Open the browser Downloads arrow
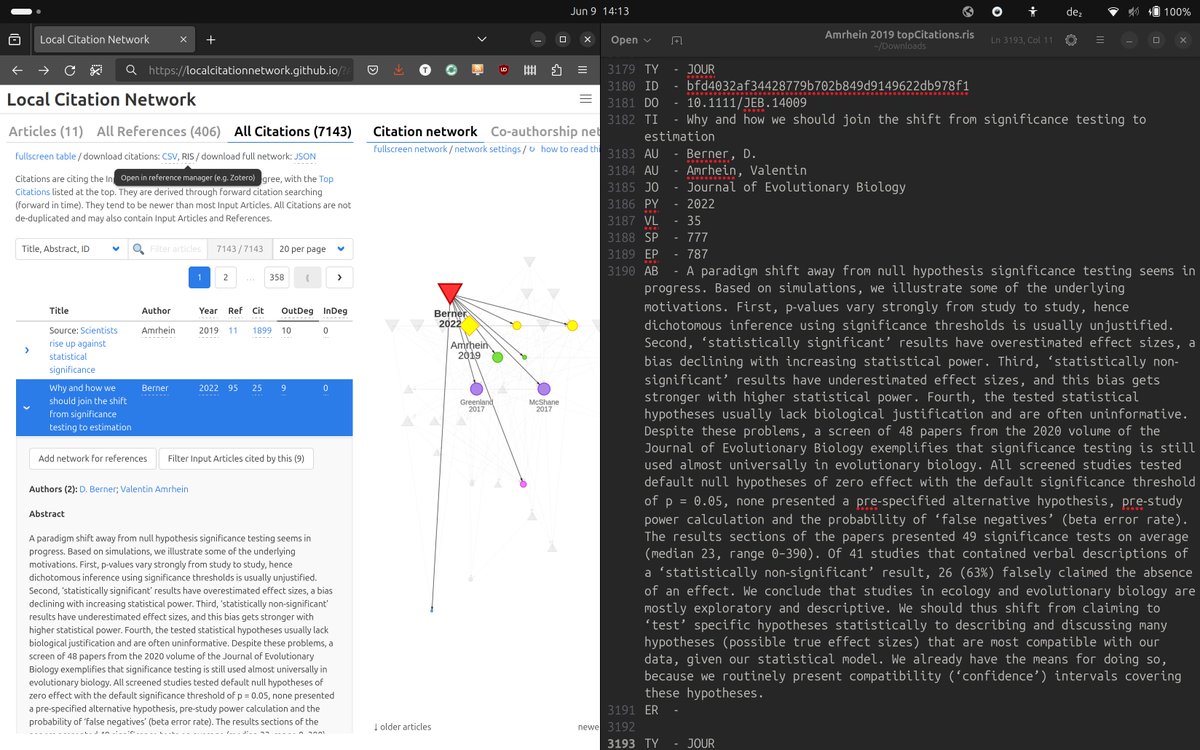1200x750 pixels. (399, 71)
